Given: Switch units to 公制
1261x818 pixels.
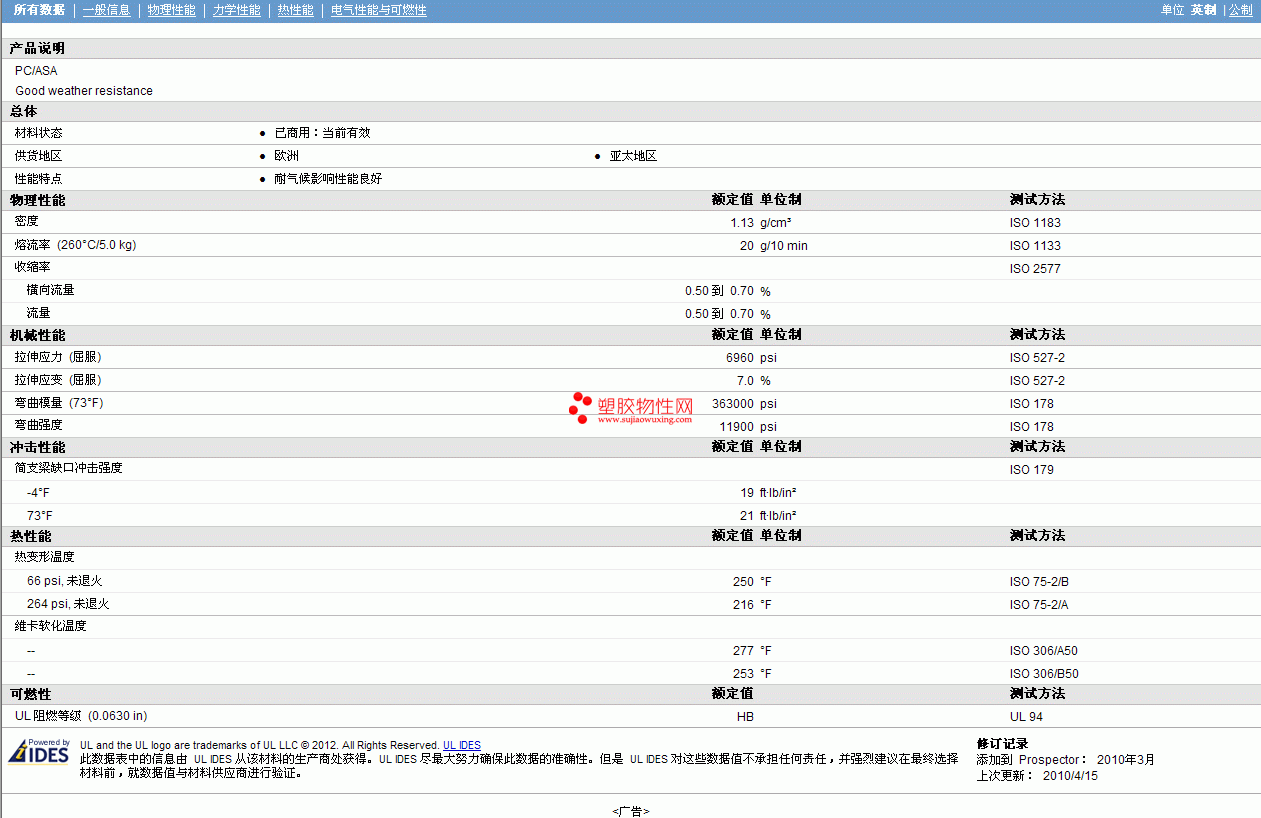Looking at the screenshot, I should 1240,10.
